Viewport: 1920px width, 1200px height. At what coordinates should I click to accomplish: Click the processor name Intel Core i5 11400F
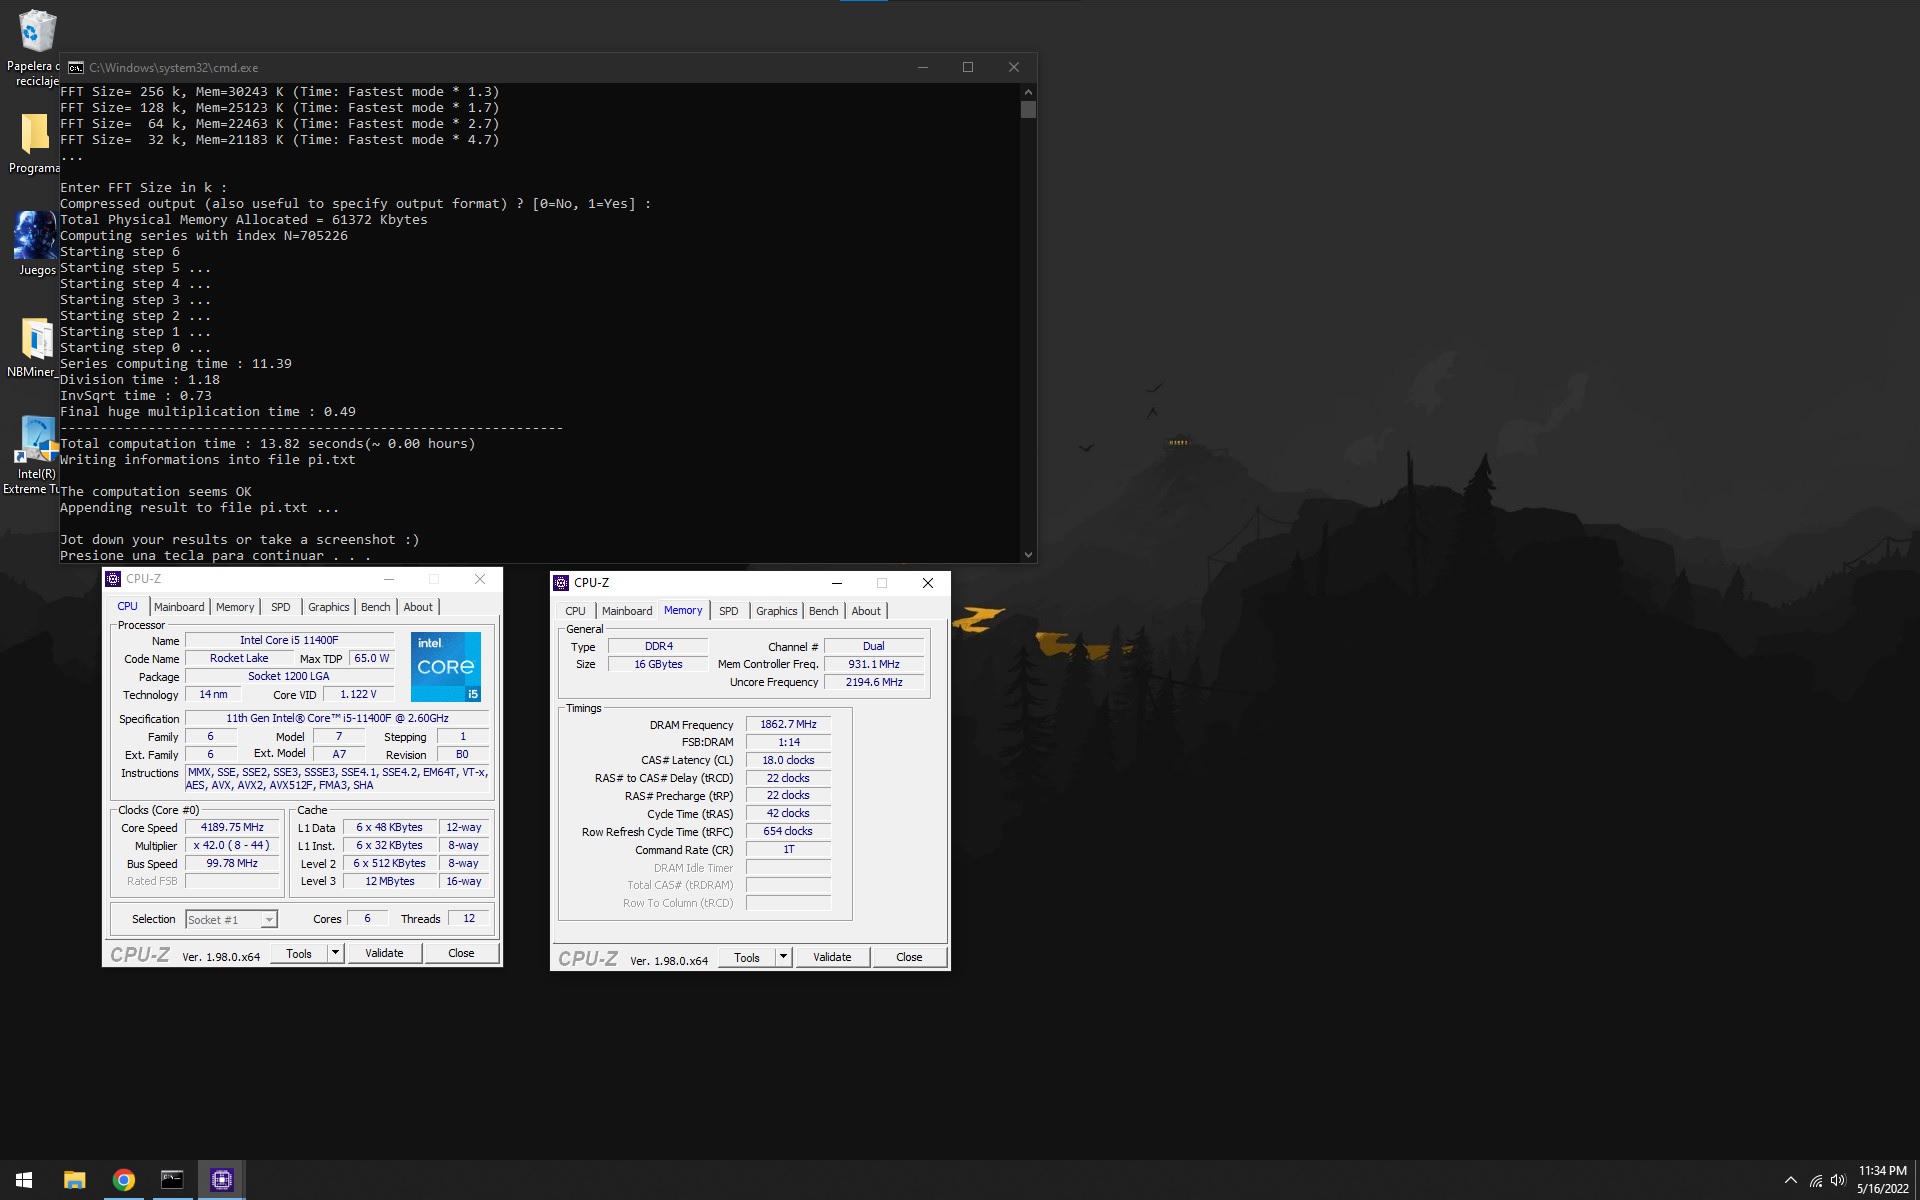click(x=289, y=641)
